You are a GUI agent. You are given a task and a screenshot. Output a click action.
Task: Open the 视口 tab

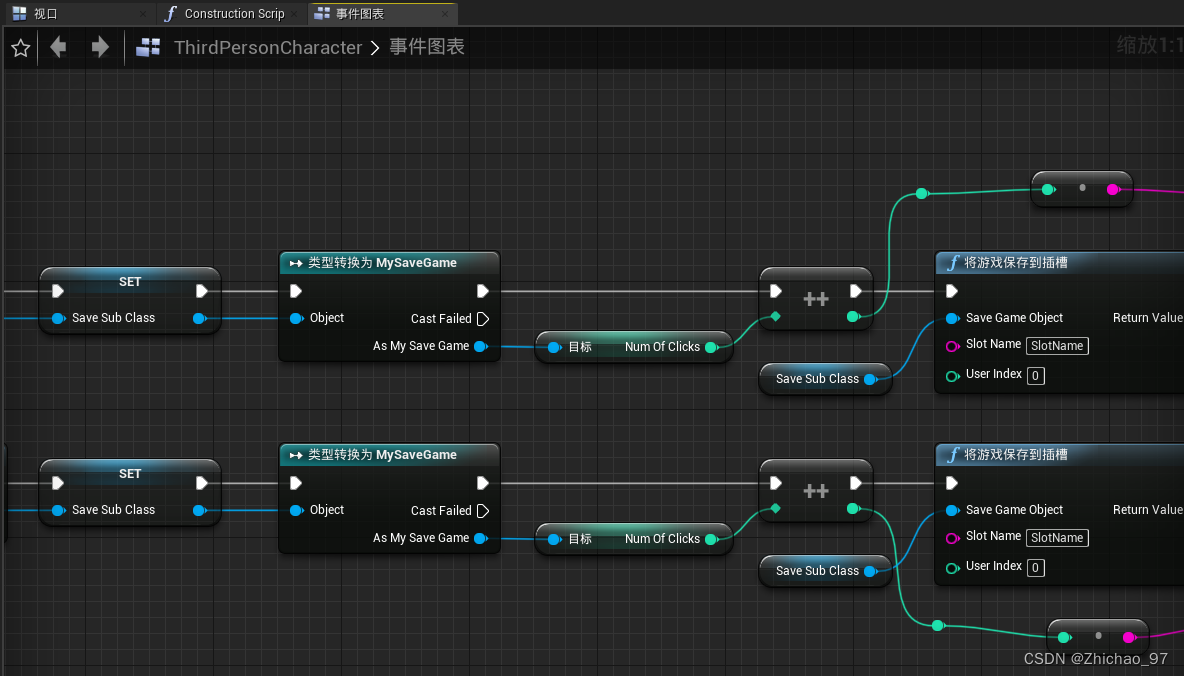point(45,14)
